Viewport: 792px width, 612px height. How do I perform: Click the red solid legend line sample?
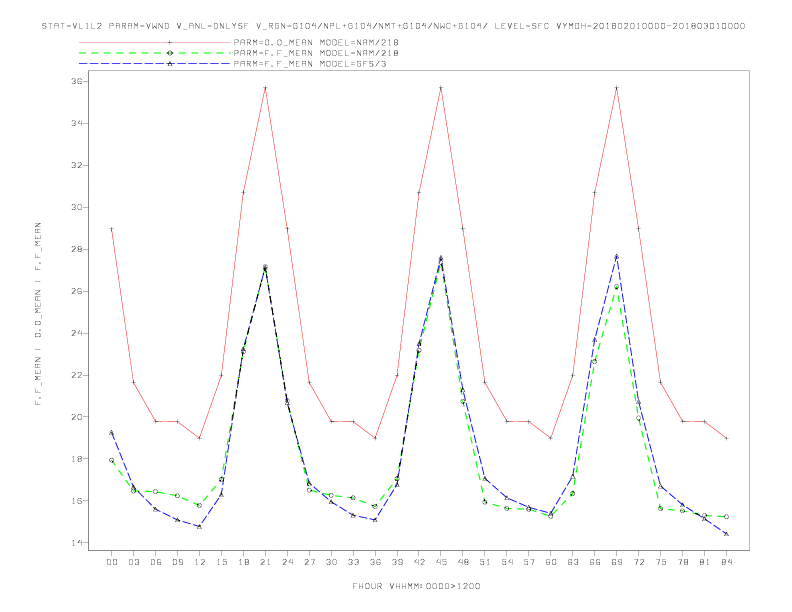click(155, 42)
